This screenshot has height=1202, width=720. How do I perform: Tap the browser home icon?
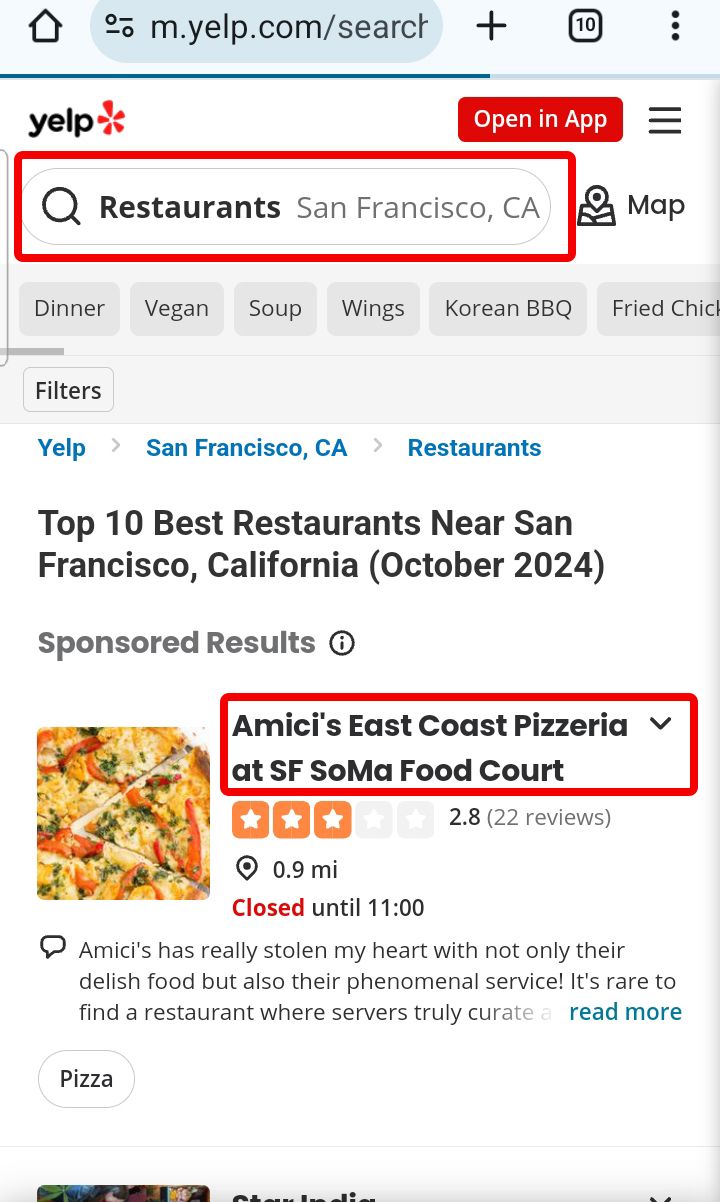46,27
